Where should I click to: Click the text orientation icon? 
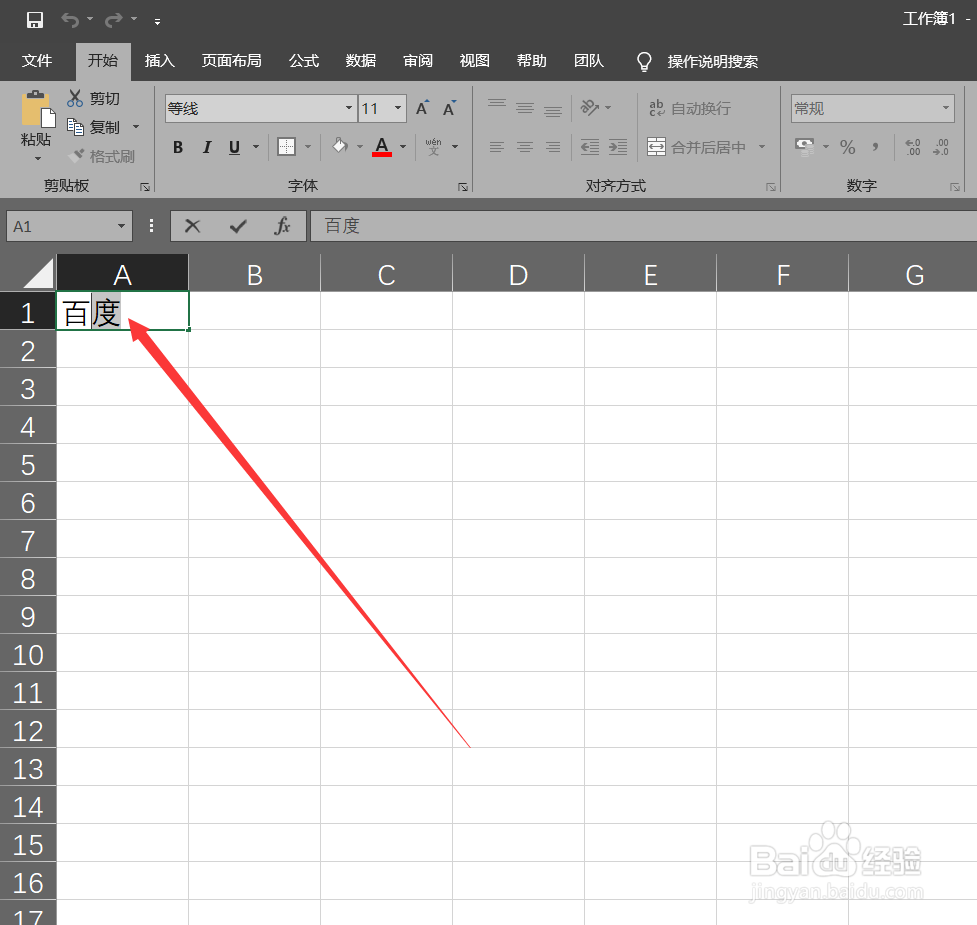[589, 107]
